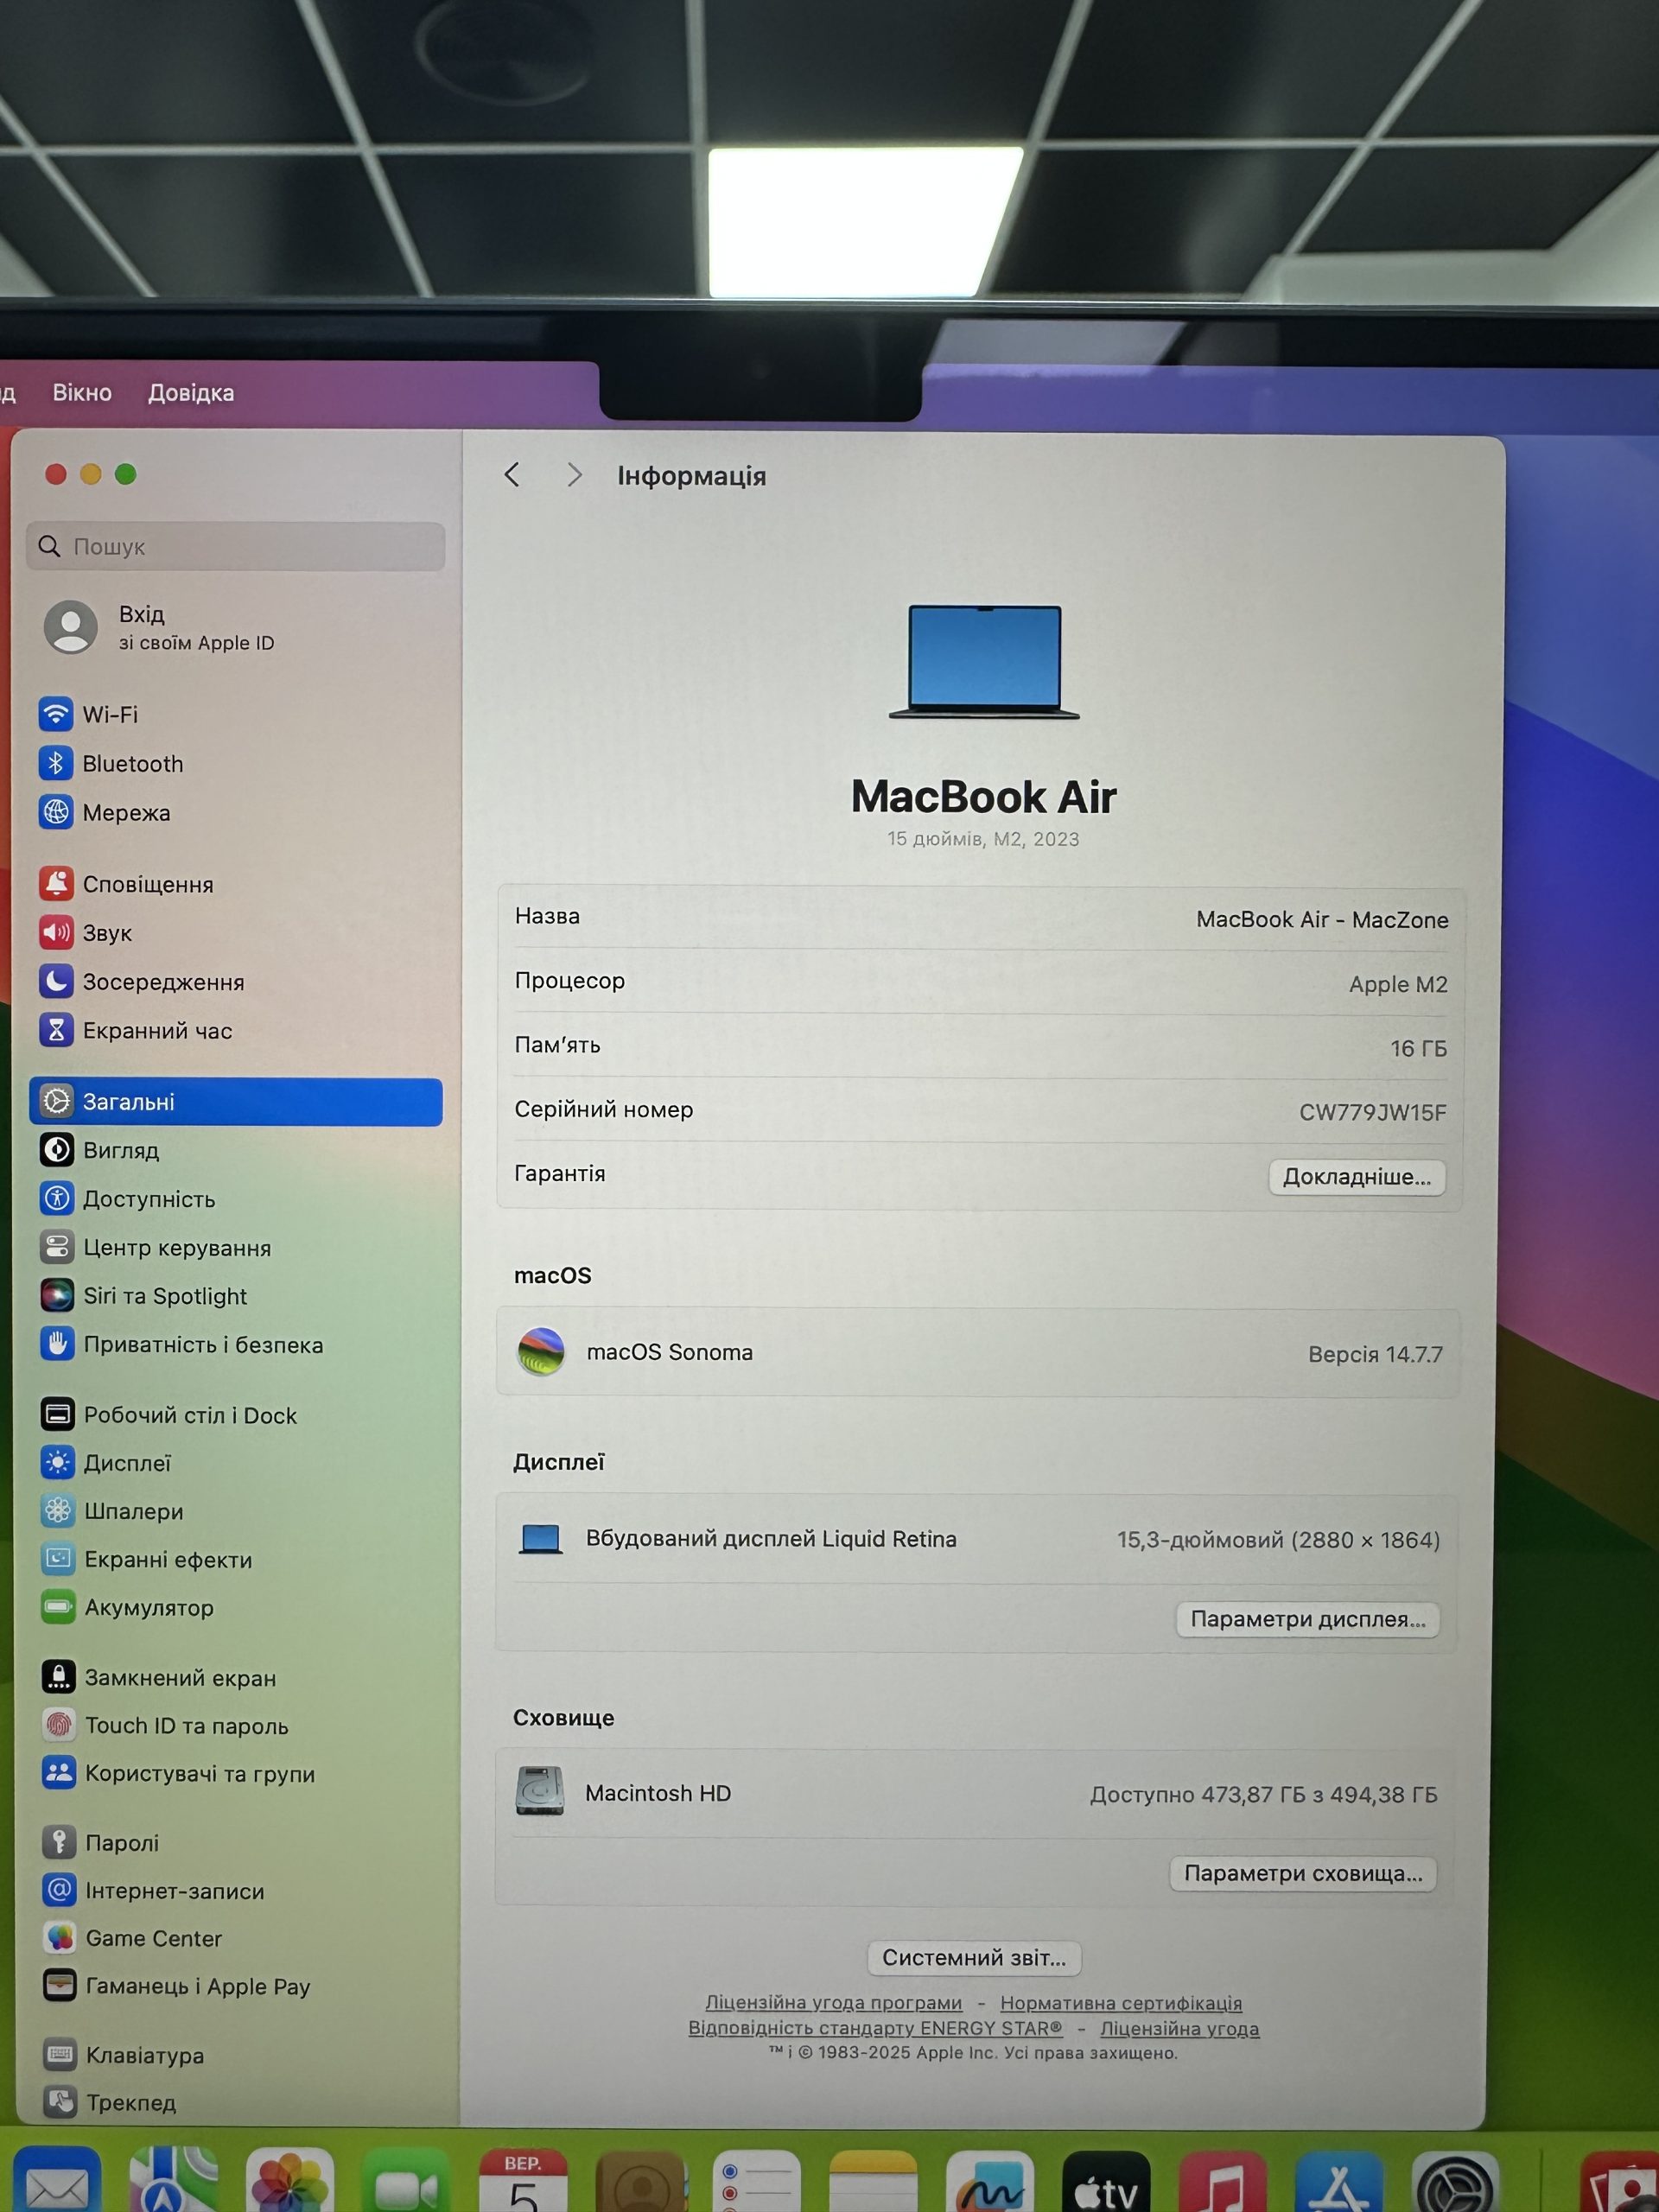
Task: Click the Apple M2 processor value
Action: coord(1398,984)
